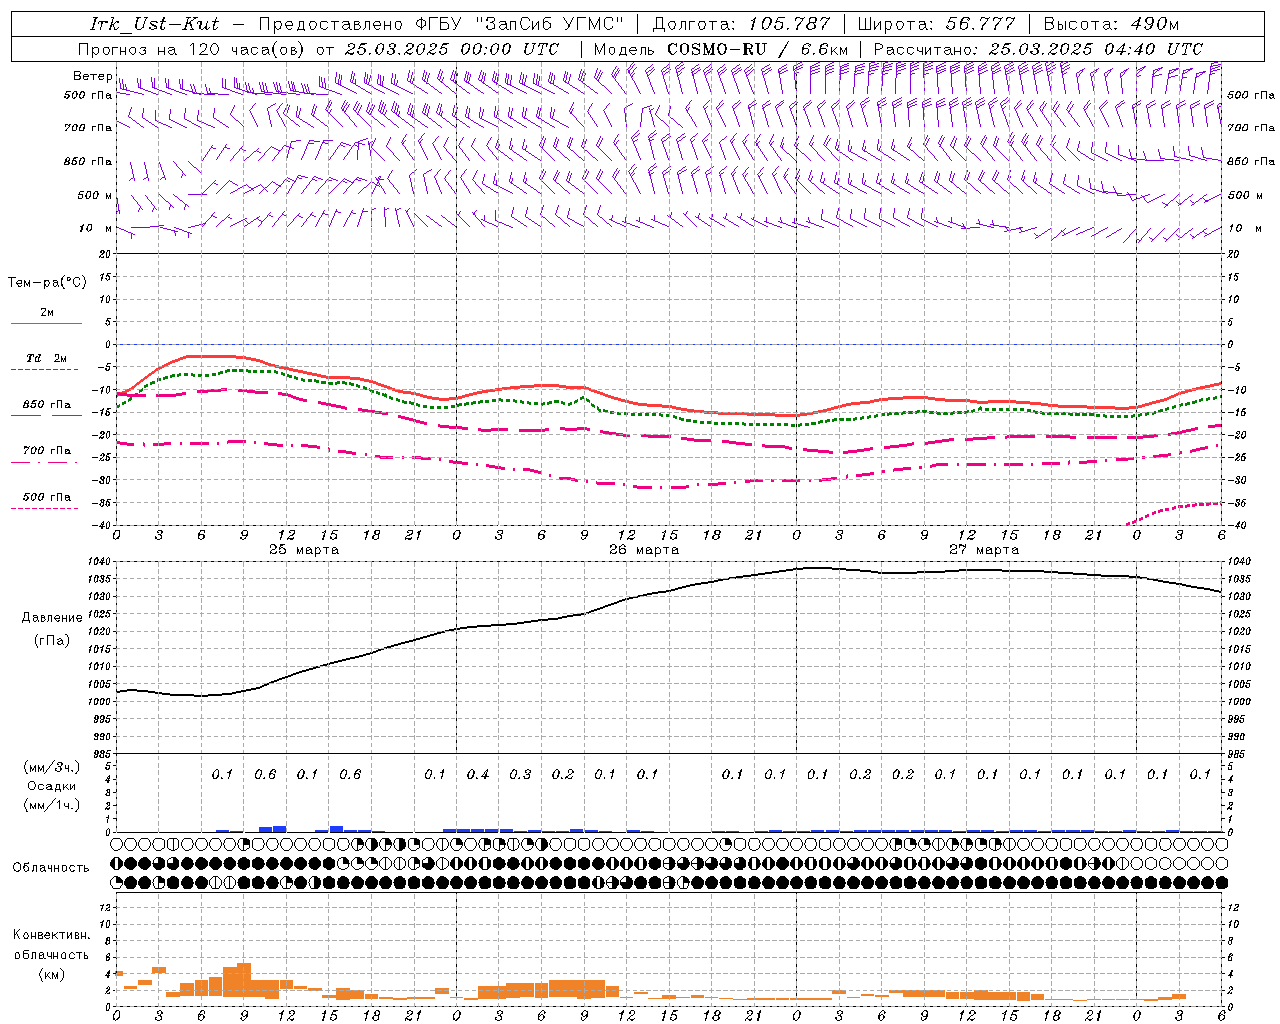The height and width of the screenshot is (1024, 1280).
Task: Click the forecast start time 25.03.2025 00:00 UTC
Action: click(452, 49)
